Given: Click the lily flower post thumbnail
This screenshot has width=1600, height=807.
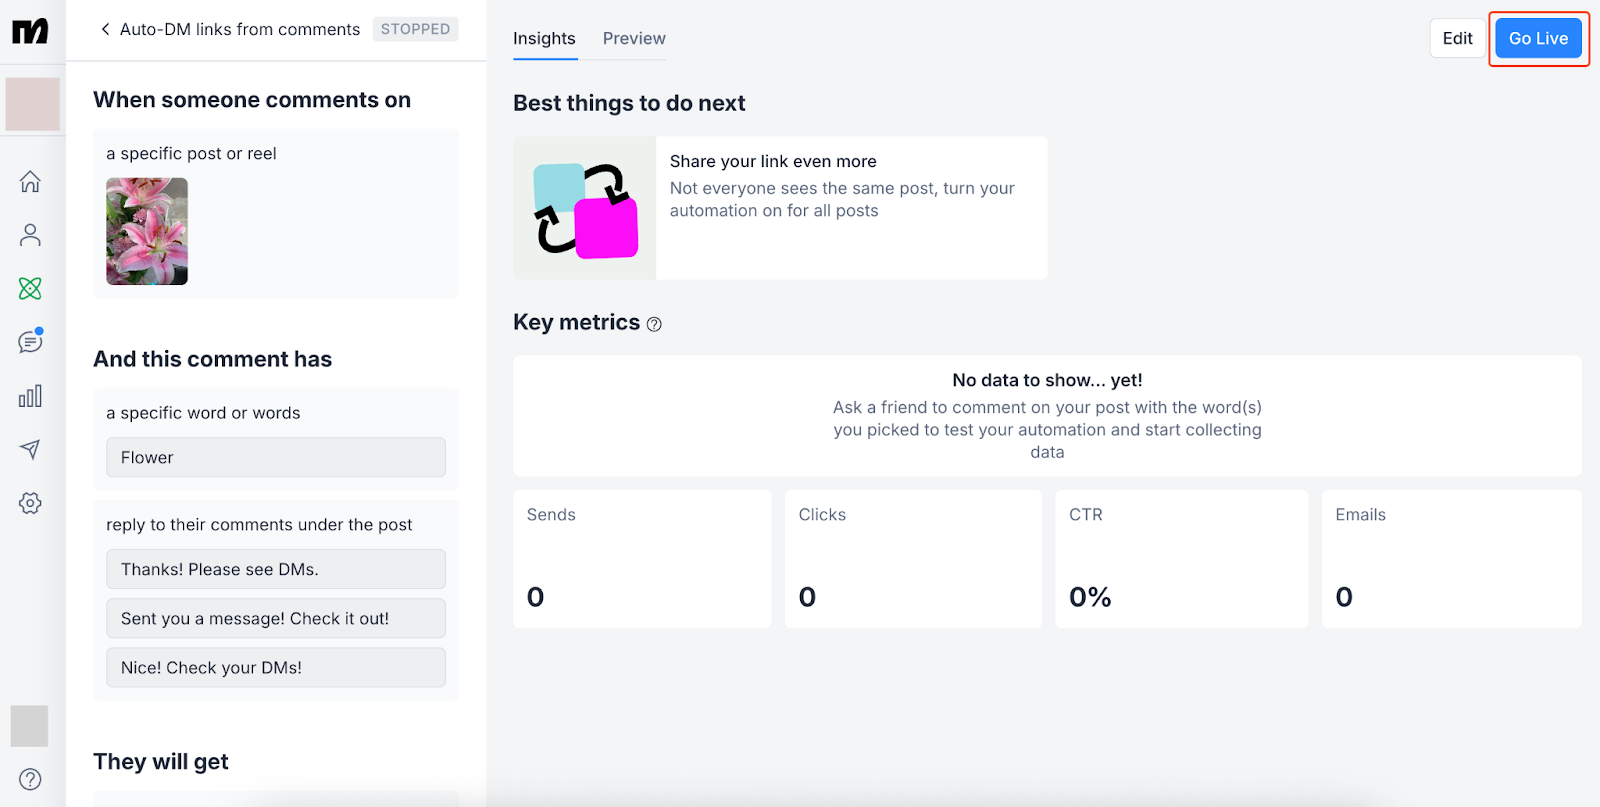Looking at the screenshot, I should tap(147, 231).
